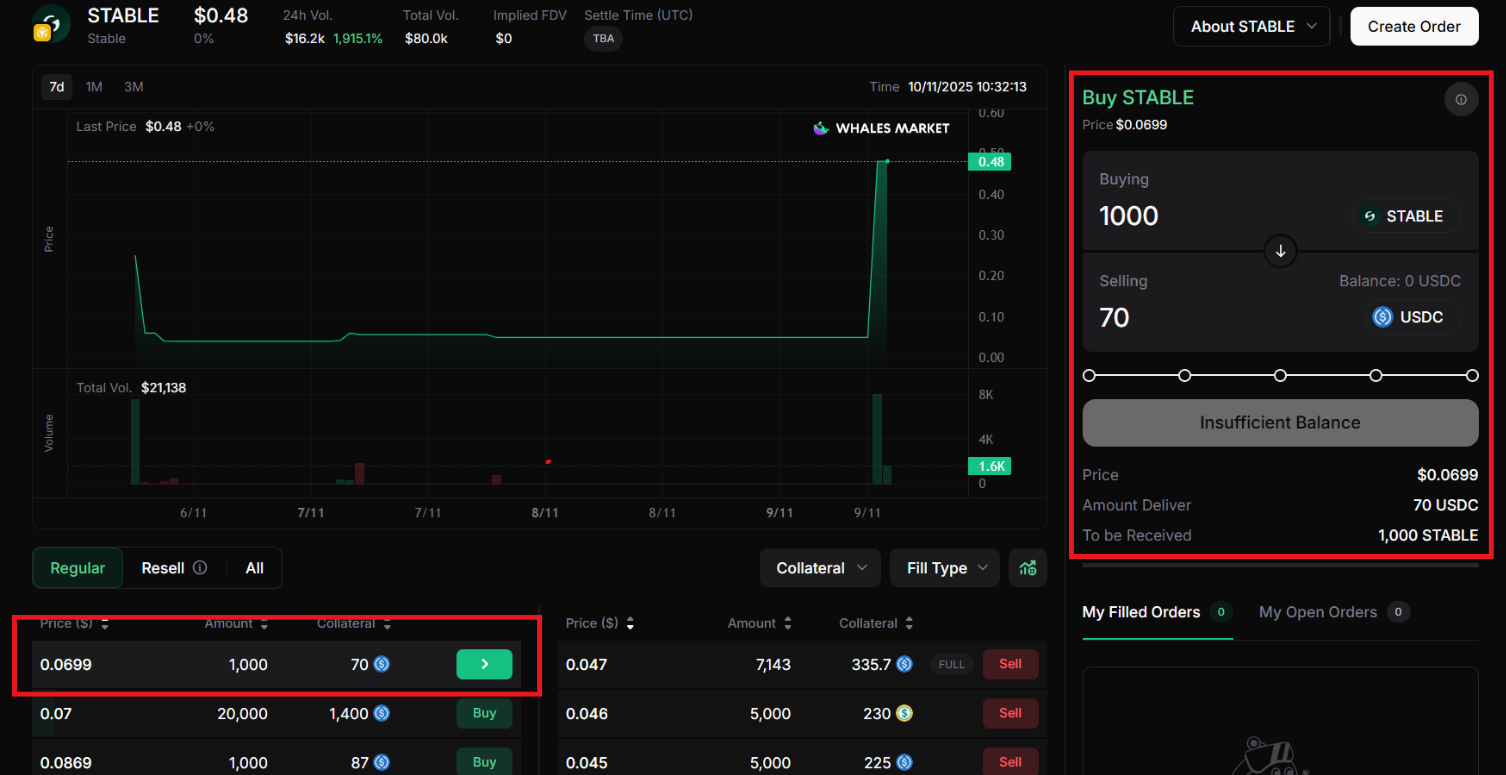Click the Create Order button
The width and height of the screenshot is (1506, 775).
(1413, 27)
